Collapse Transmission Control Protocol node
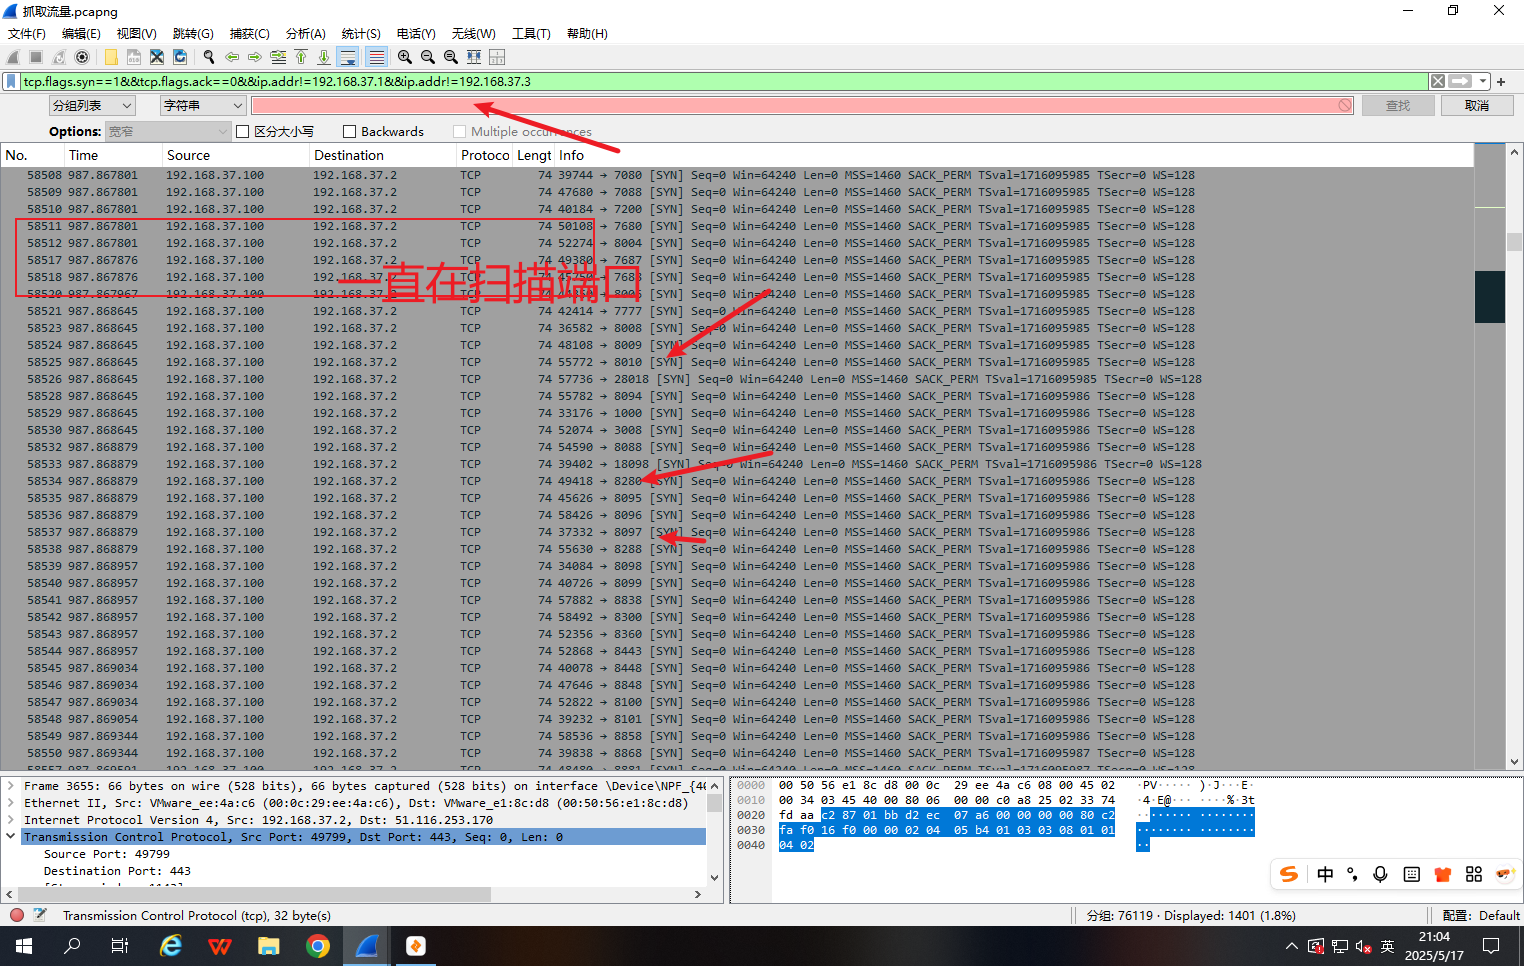 pos(11,837)
